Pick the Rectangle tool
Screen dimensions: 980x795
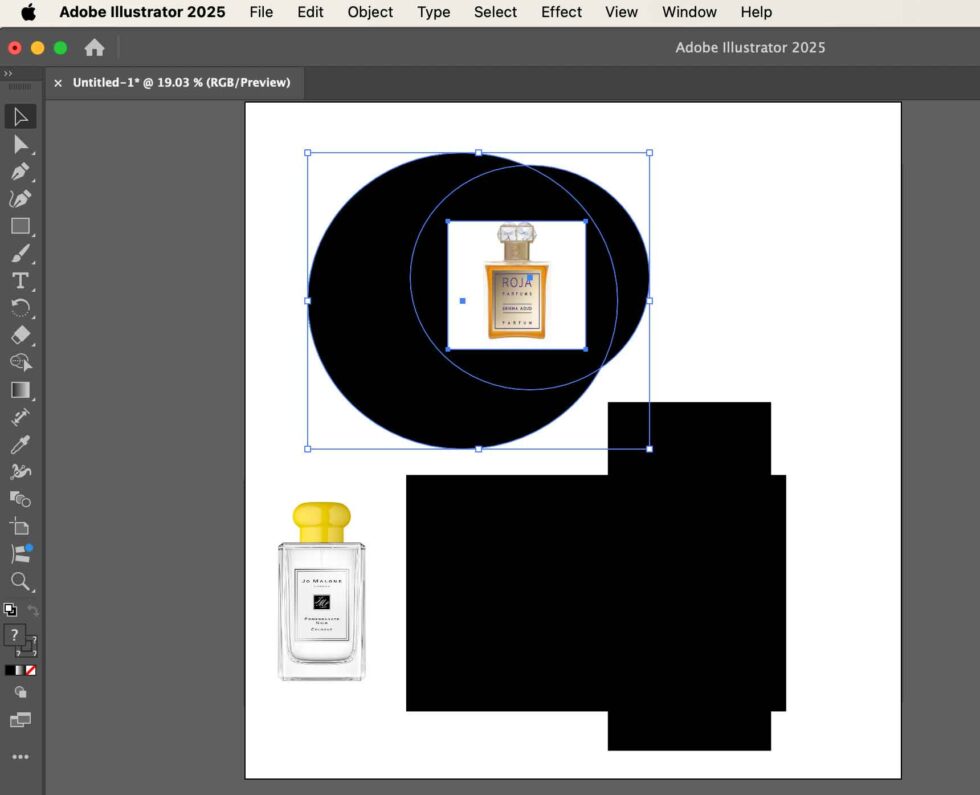click(20, 226)
